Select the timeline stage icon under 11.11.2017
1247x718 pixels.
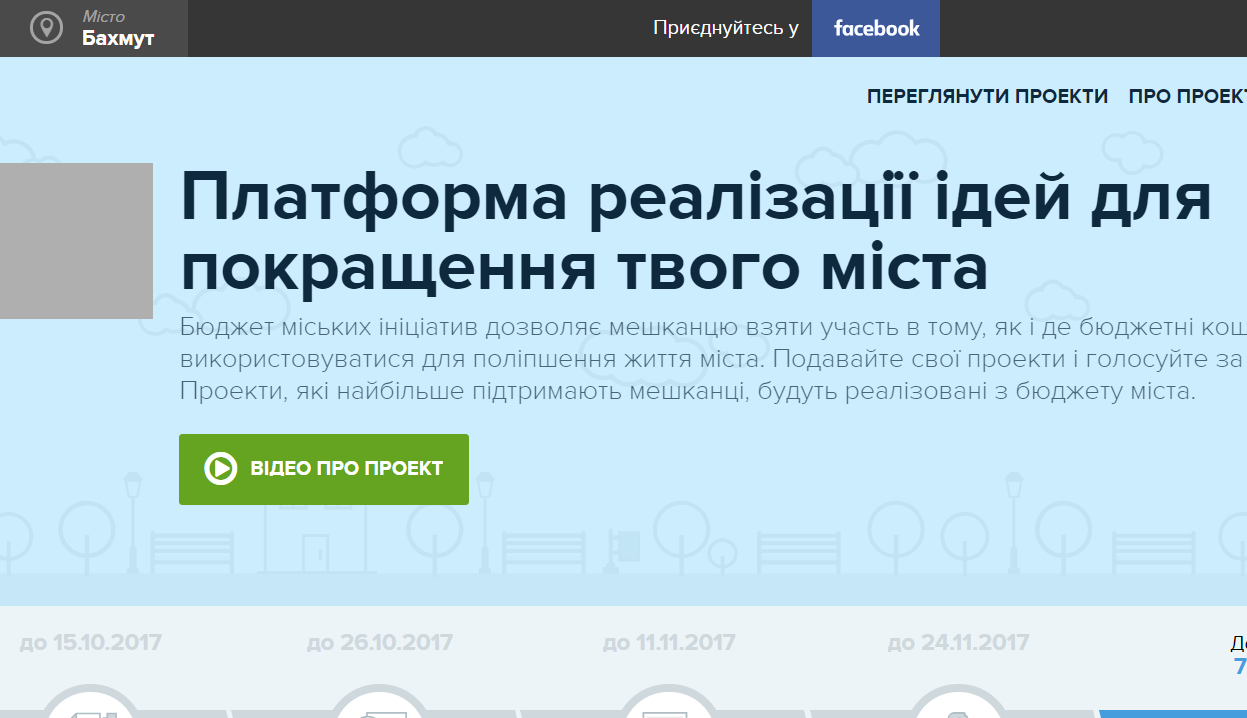point(669,707)
